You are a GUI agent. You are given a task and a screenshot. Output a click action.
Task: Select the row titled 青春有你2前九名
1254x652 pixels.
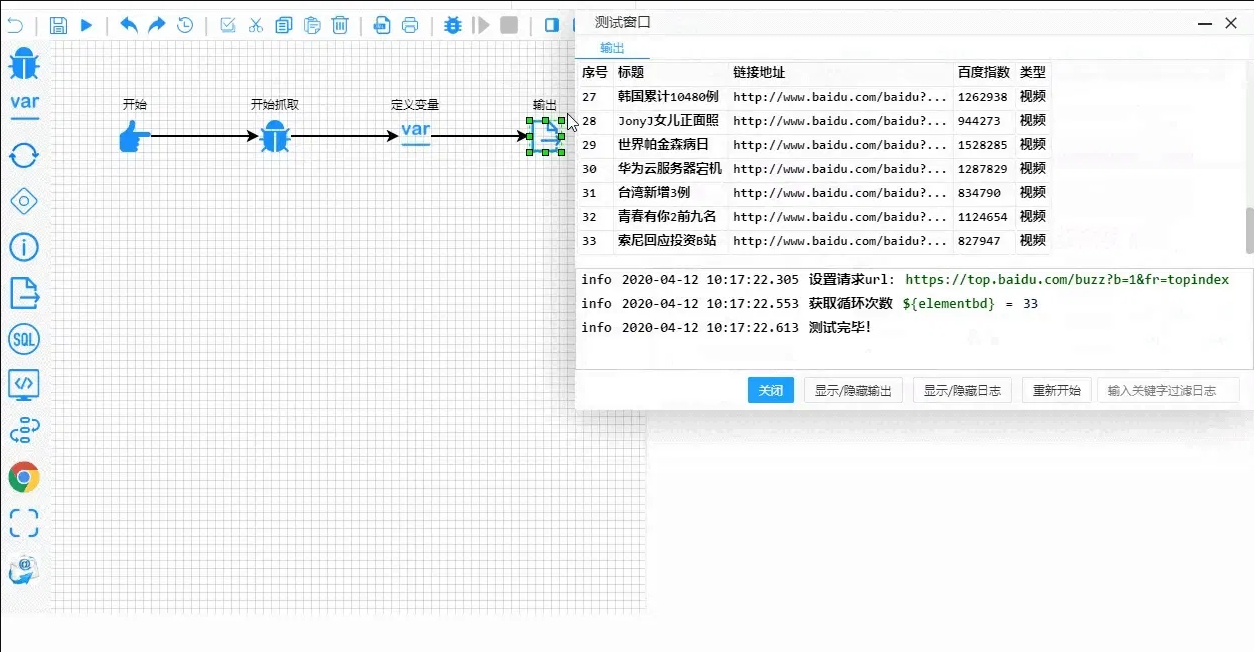pyautogui.click(x=814, y=217)
